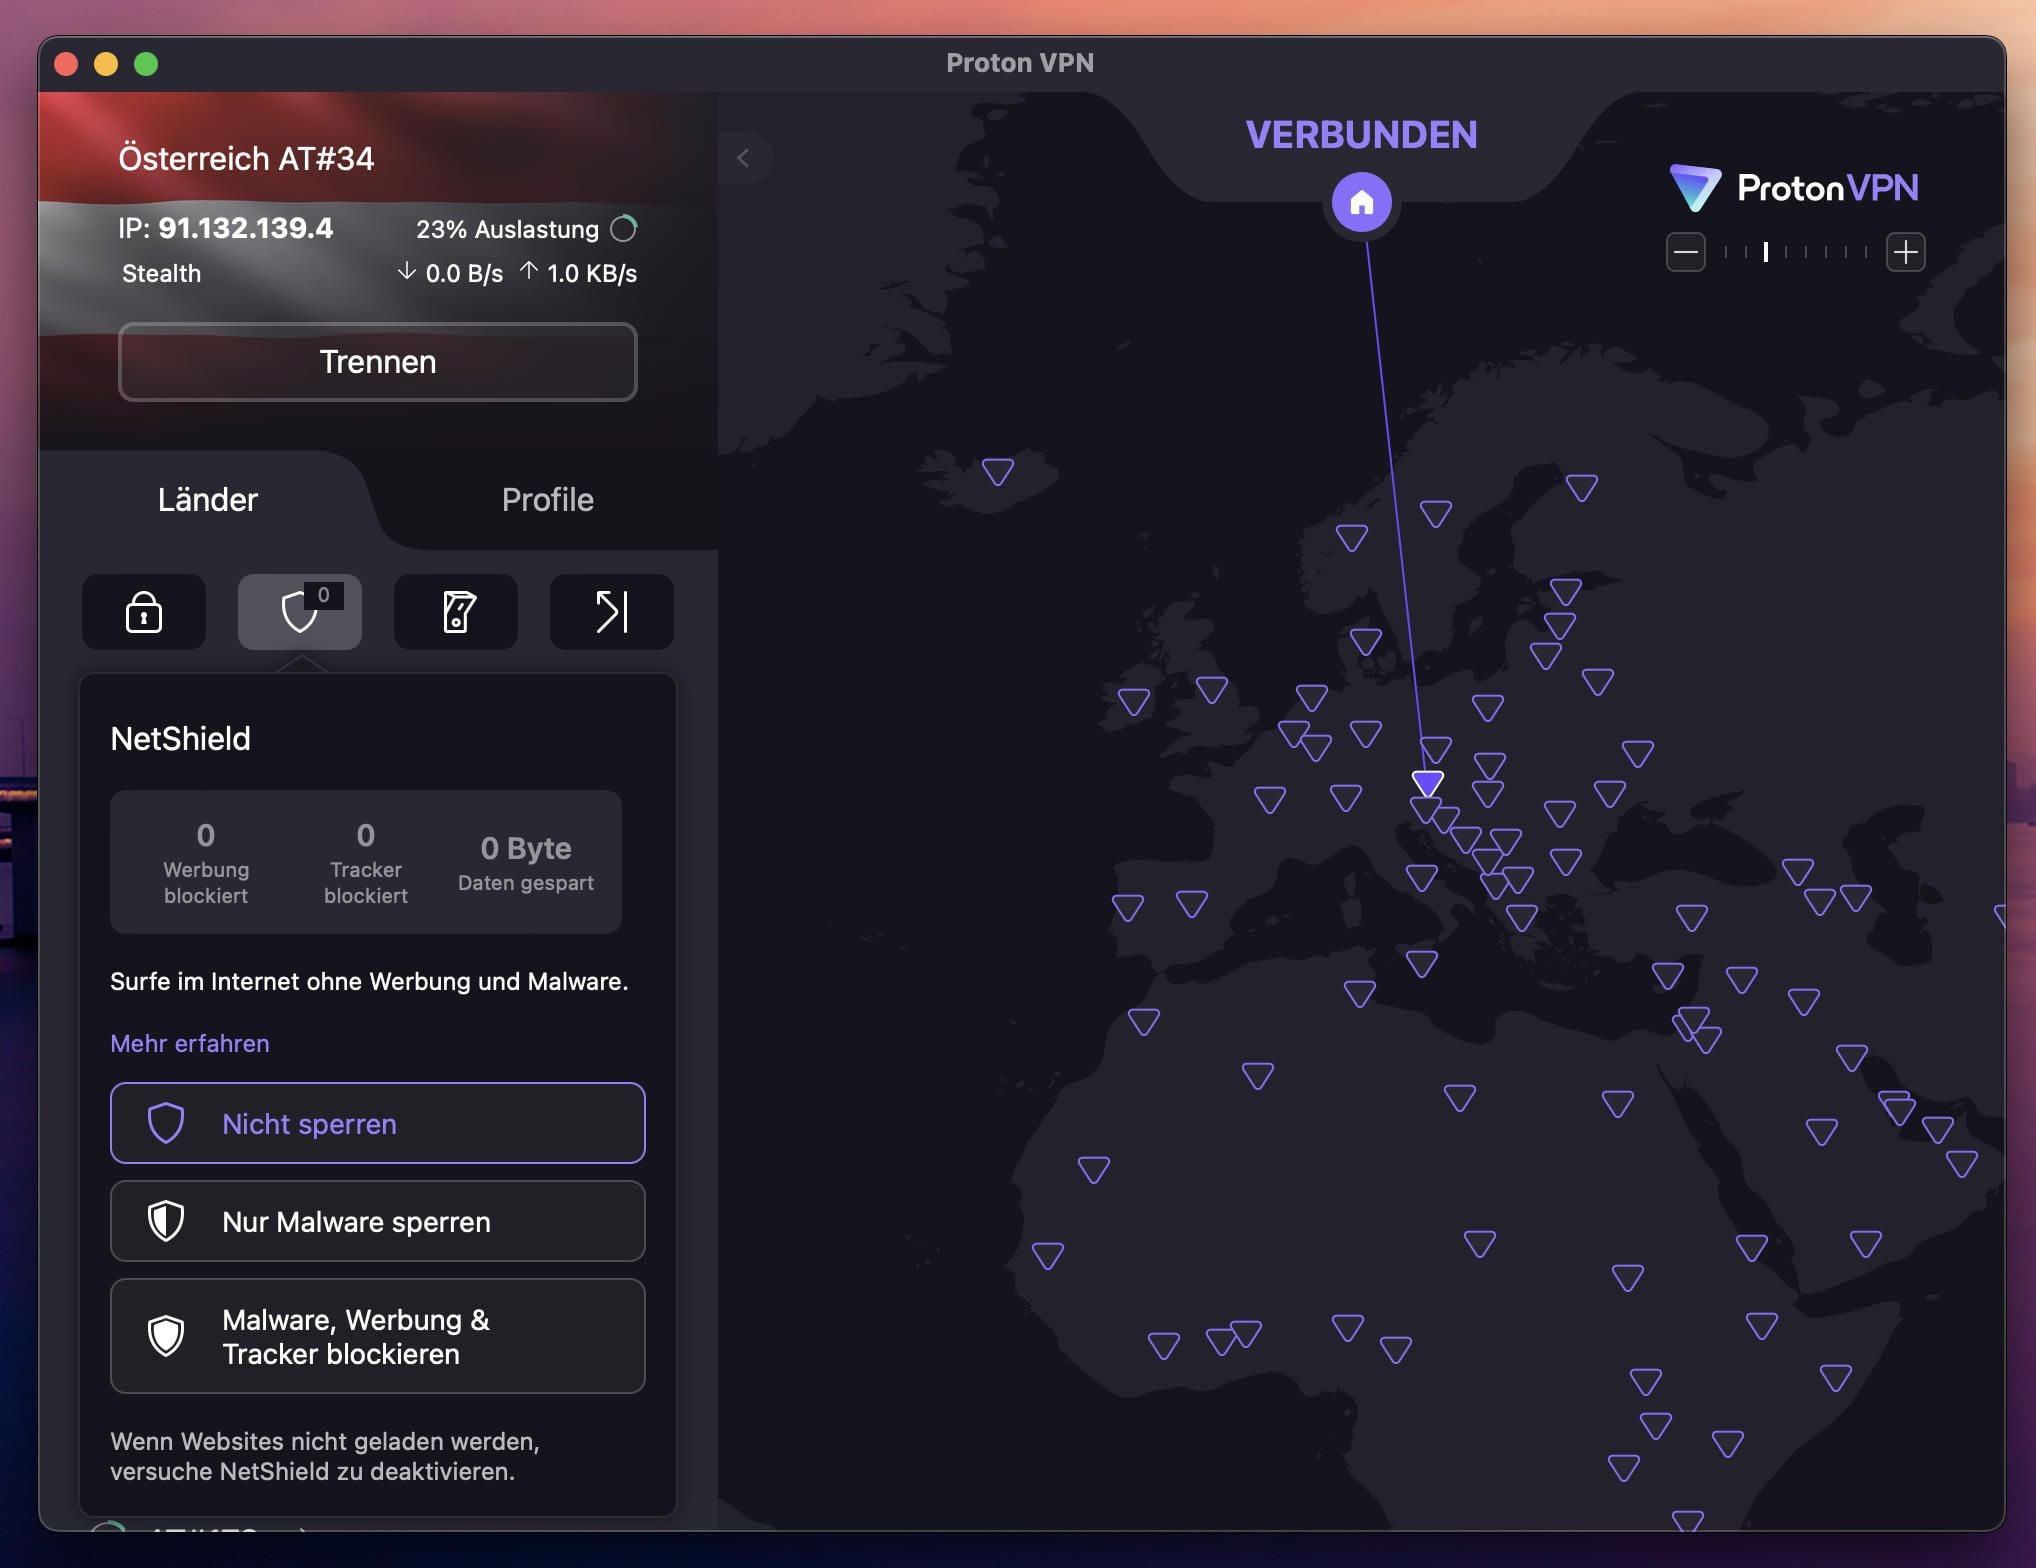Maximize the Proton VPN window
Viewport: 2036px width, 1568px height.
[146, 64]
